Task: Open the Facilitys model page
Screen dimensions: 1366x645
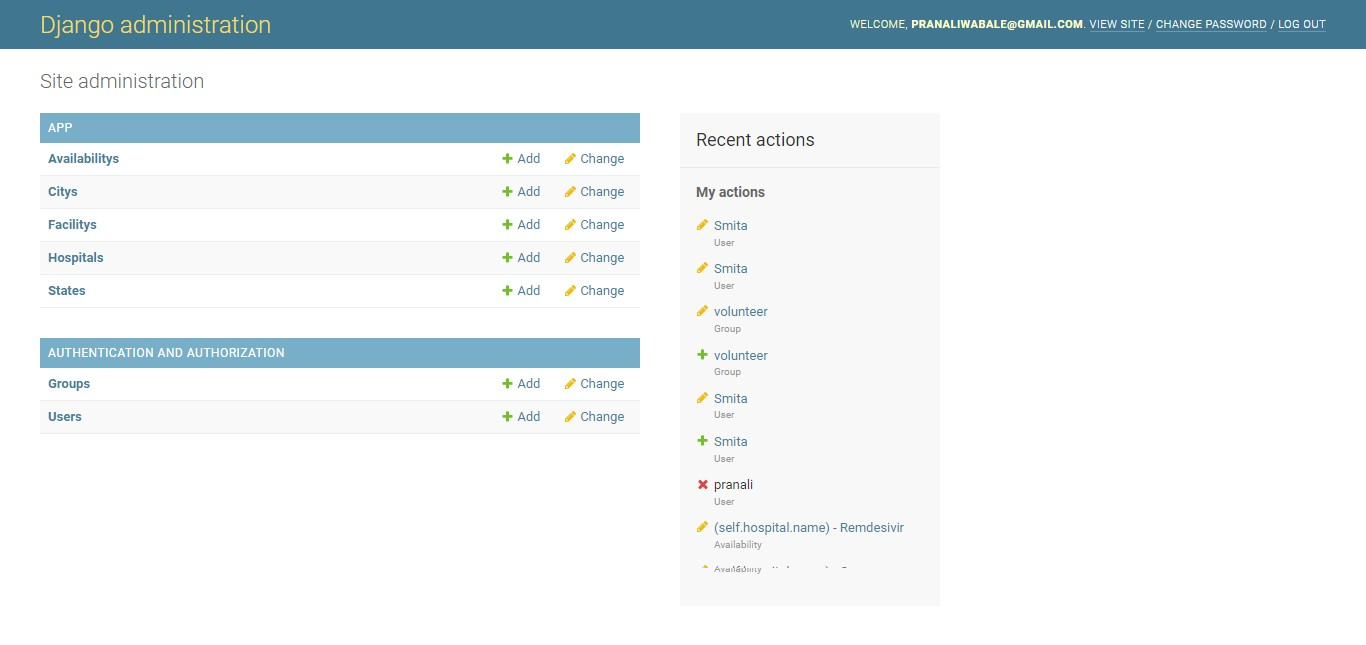Action: [x=71, y=224]
